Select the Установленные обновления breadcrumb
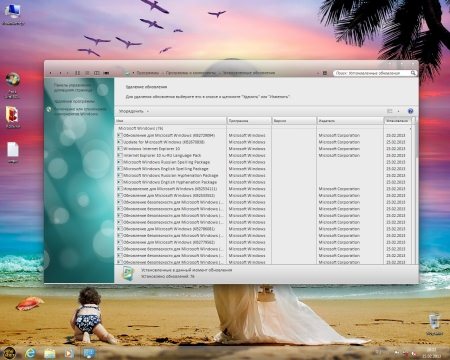 [x=249, y=73]
